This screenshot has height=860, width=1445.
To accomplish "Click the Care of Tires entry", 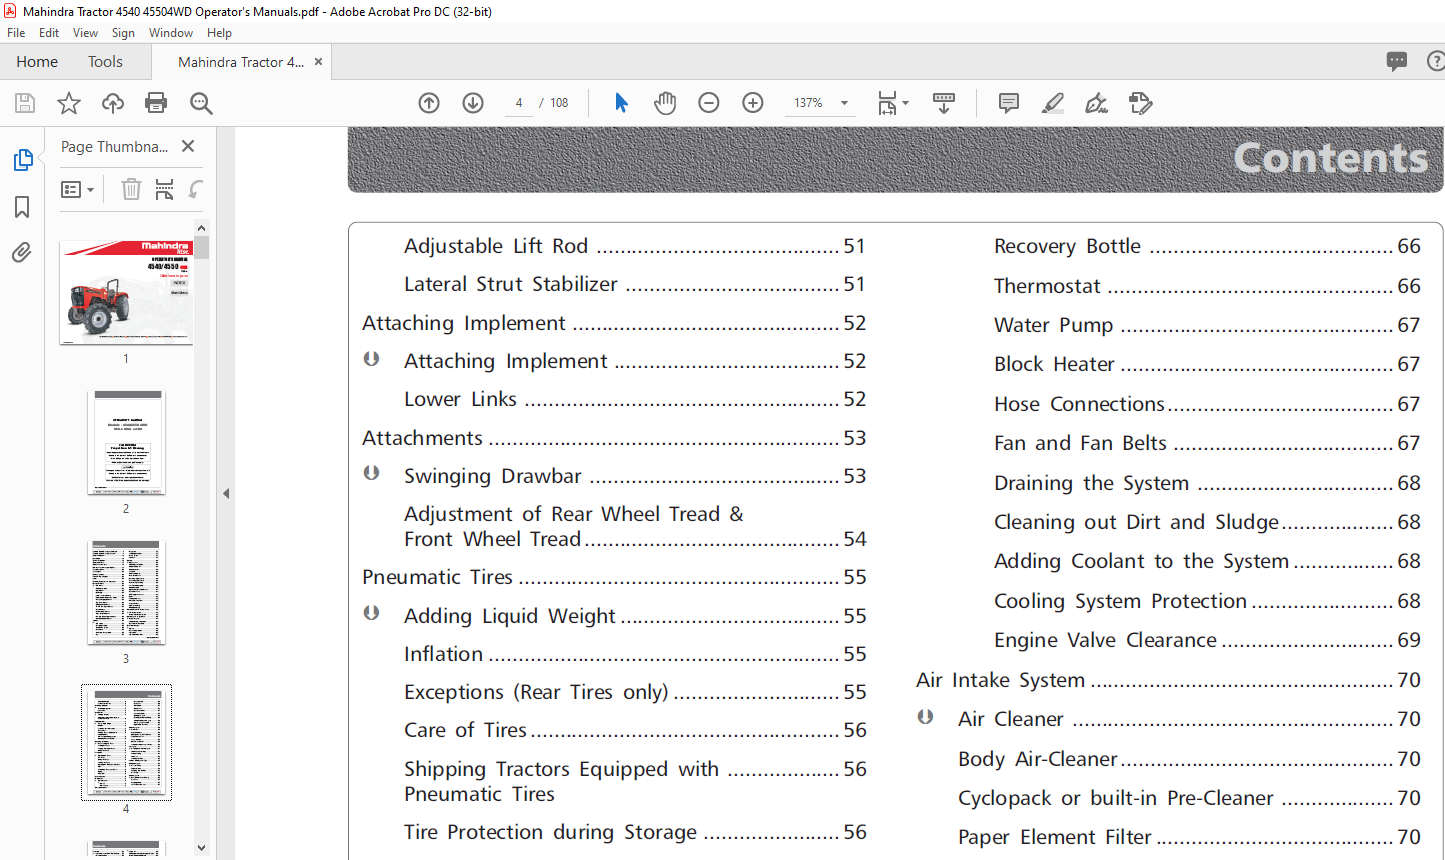I will coord(635,730).
